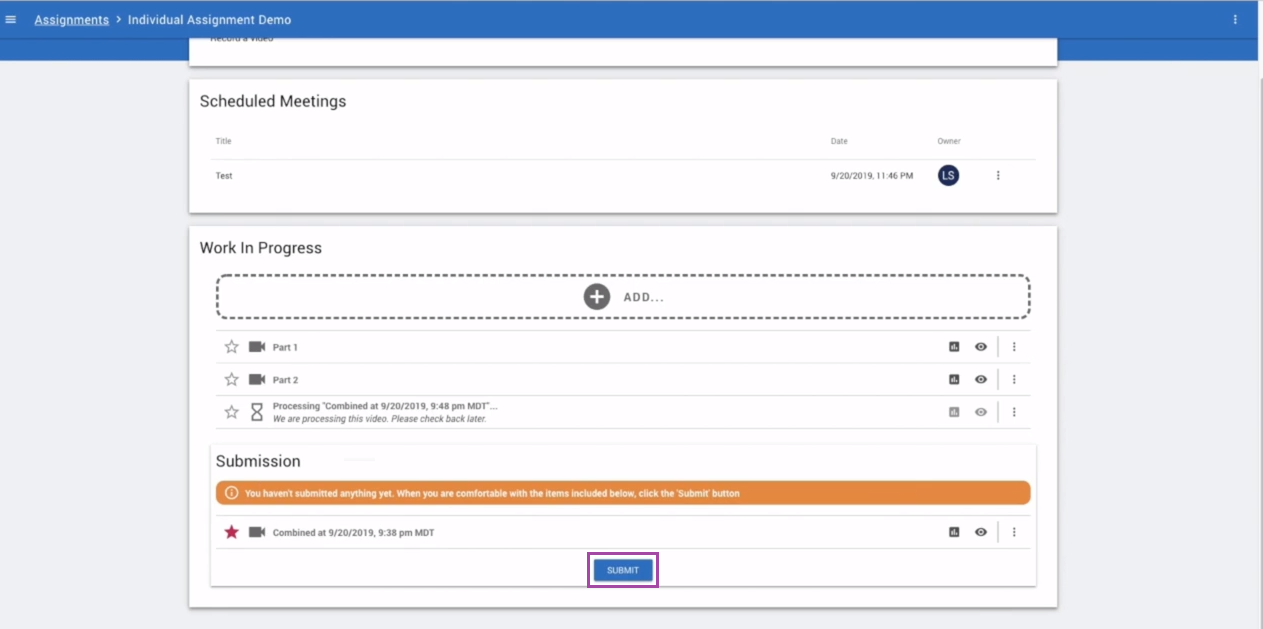Unstar the Combined 9:38 pm submission item
Image resolution: width=1263 pixels, height=629 pixels.
[x=232, y=532]
